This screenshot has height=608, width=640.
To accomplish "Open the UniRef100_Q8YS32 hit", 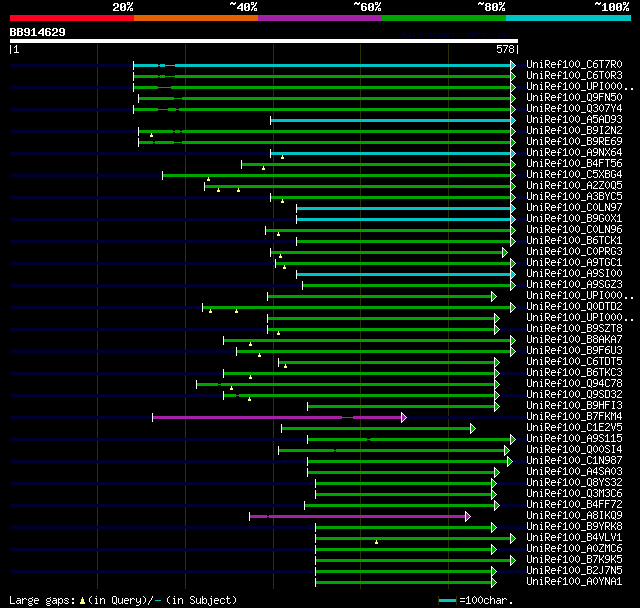I will 574,483.
